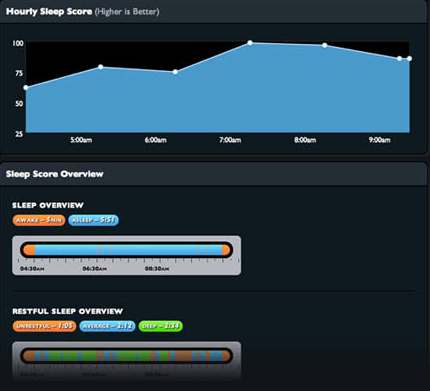
Task: Click the last data point on the chart
Action: [x=409, y=59]
